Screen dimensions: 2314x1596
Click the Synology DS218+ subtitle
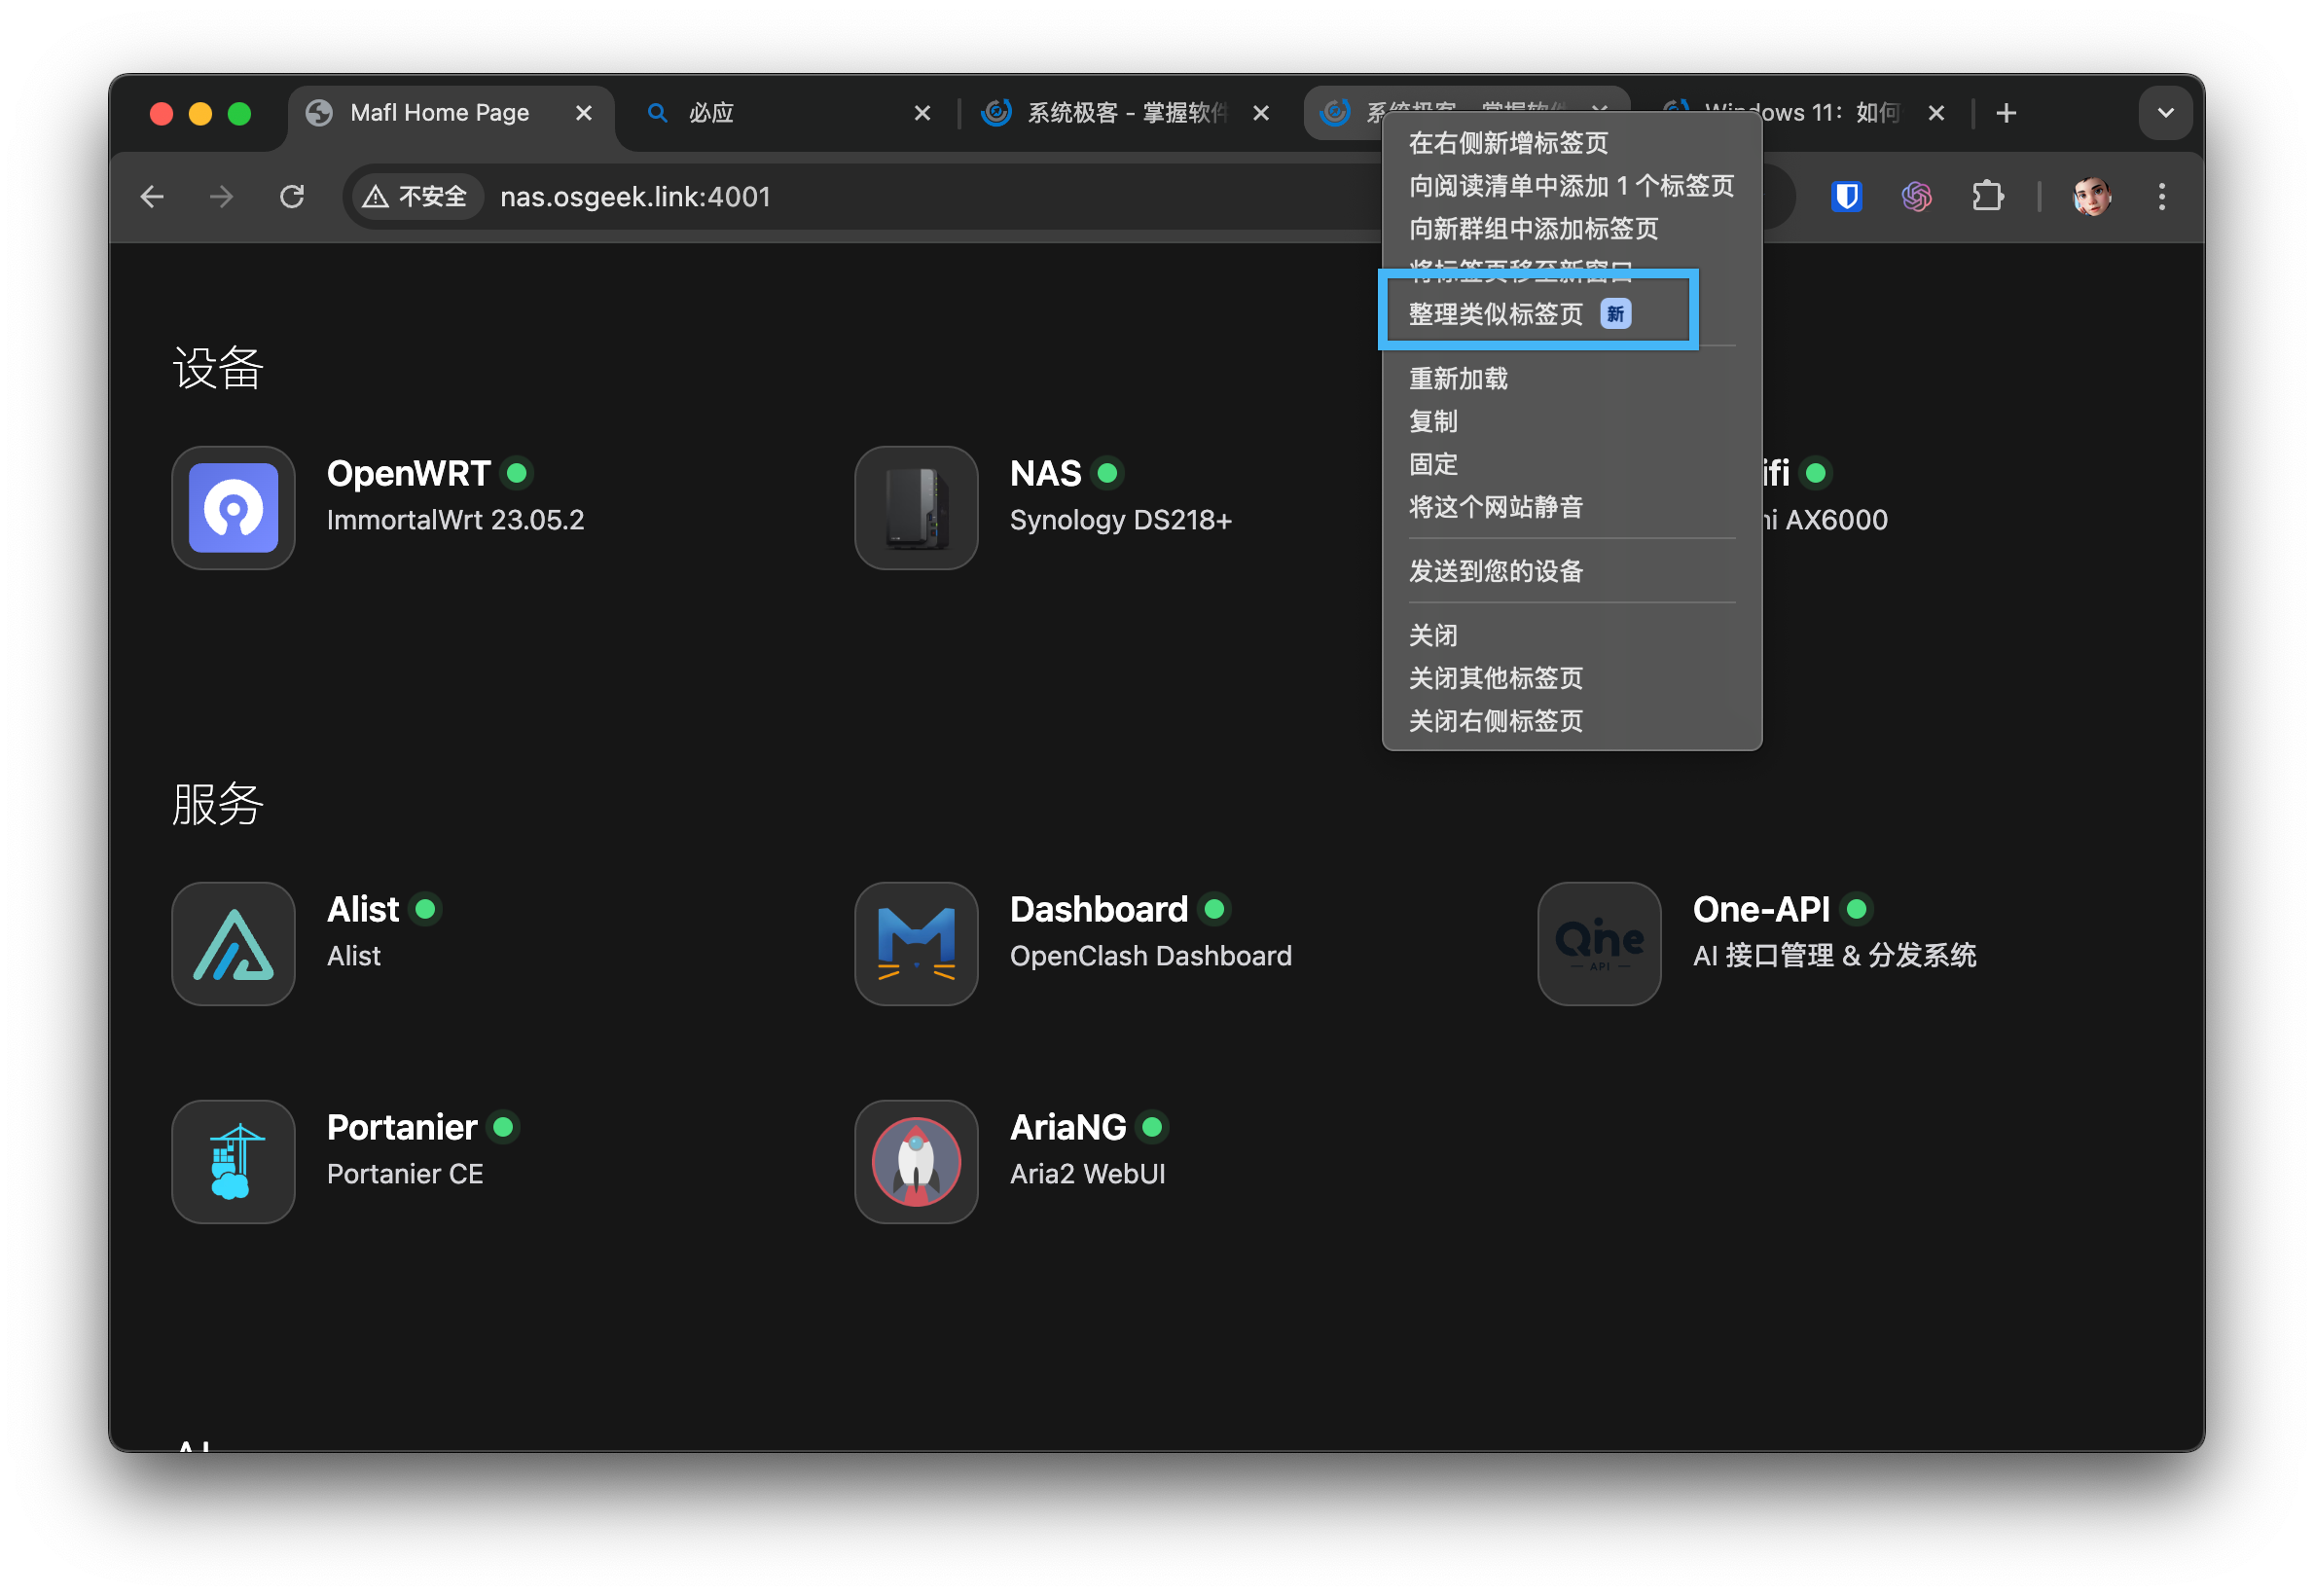1121,520
